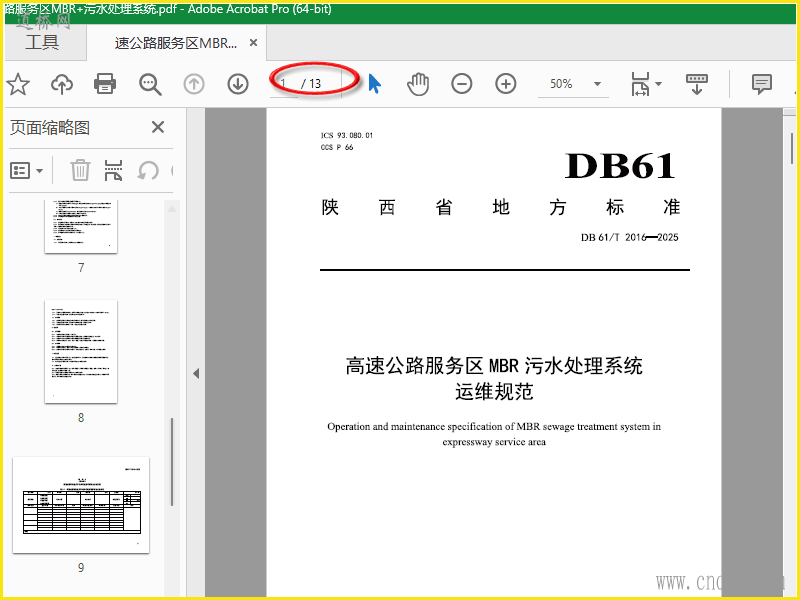Select page 7 thumbnail
Image resolution: width=800 pixels, height=600 pixels.
[x=81, y=227]
